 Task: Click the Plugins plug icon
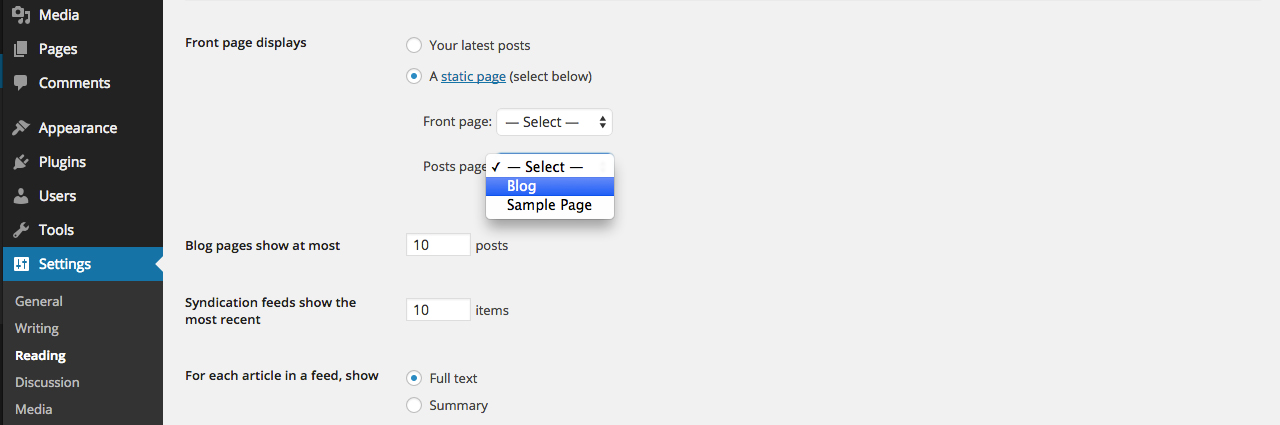pos(21,162)
